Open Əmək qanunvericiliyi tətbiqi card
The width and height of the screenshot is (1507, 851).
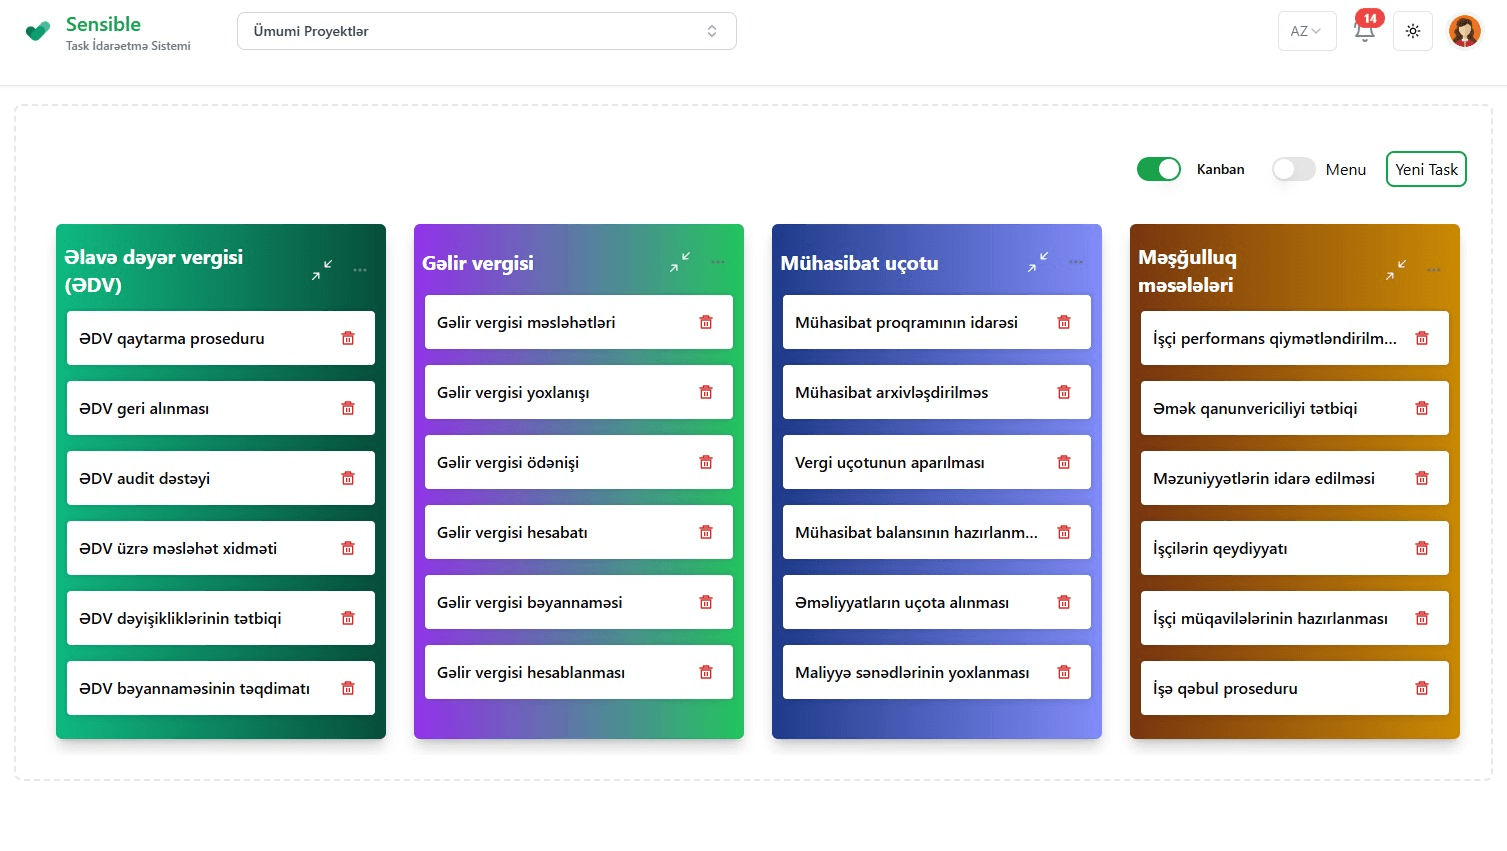pos(1295,408)
